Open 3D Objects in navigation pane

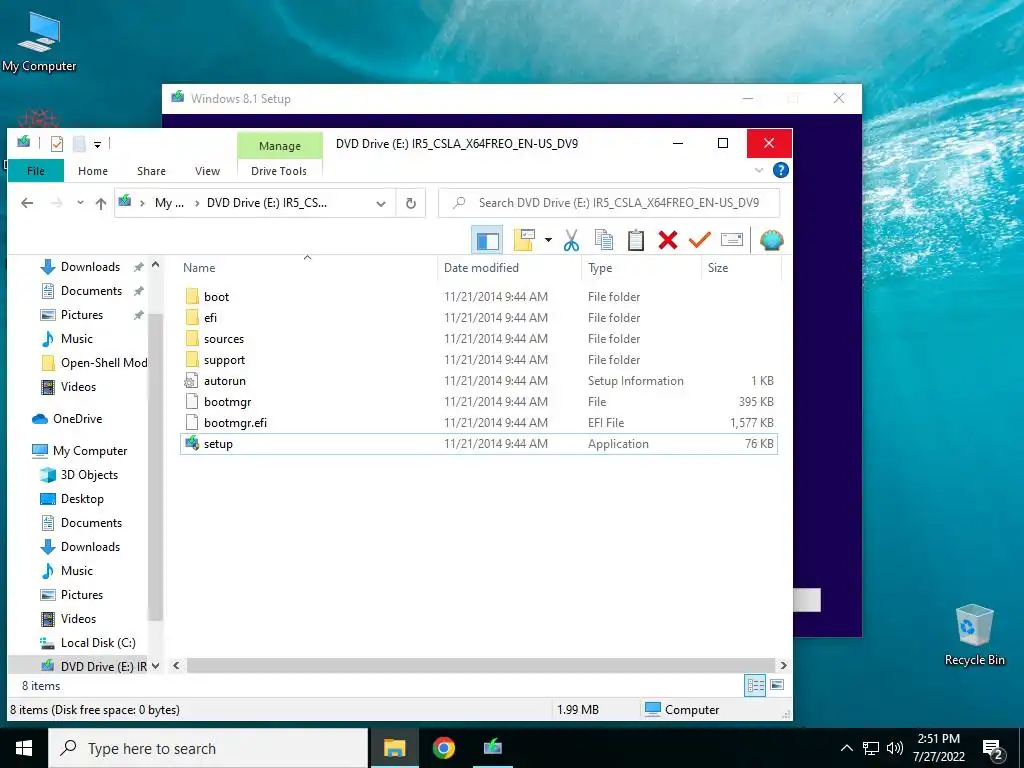(x=89, y=475)
